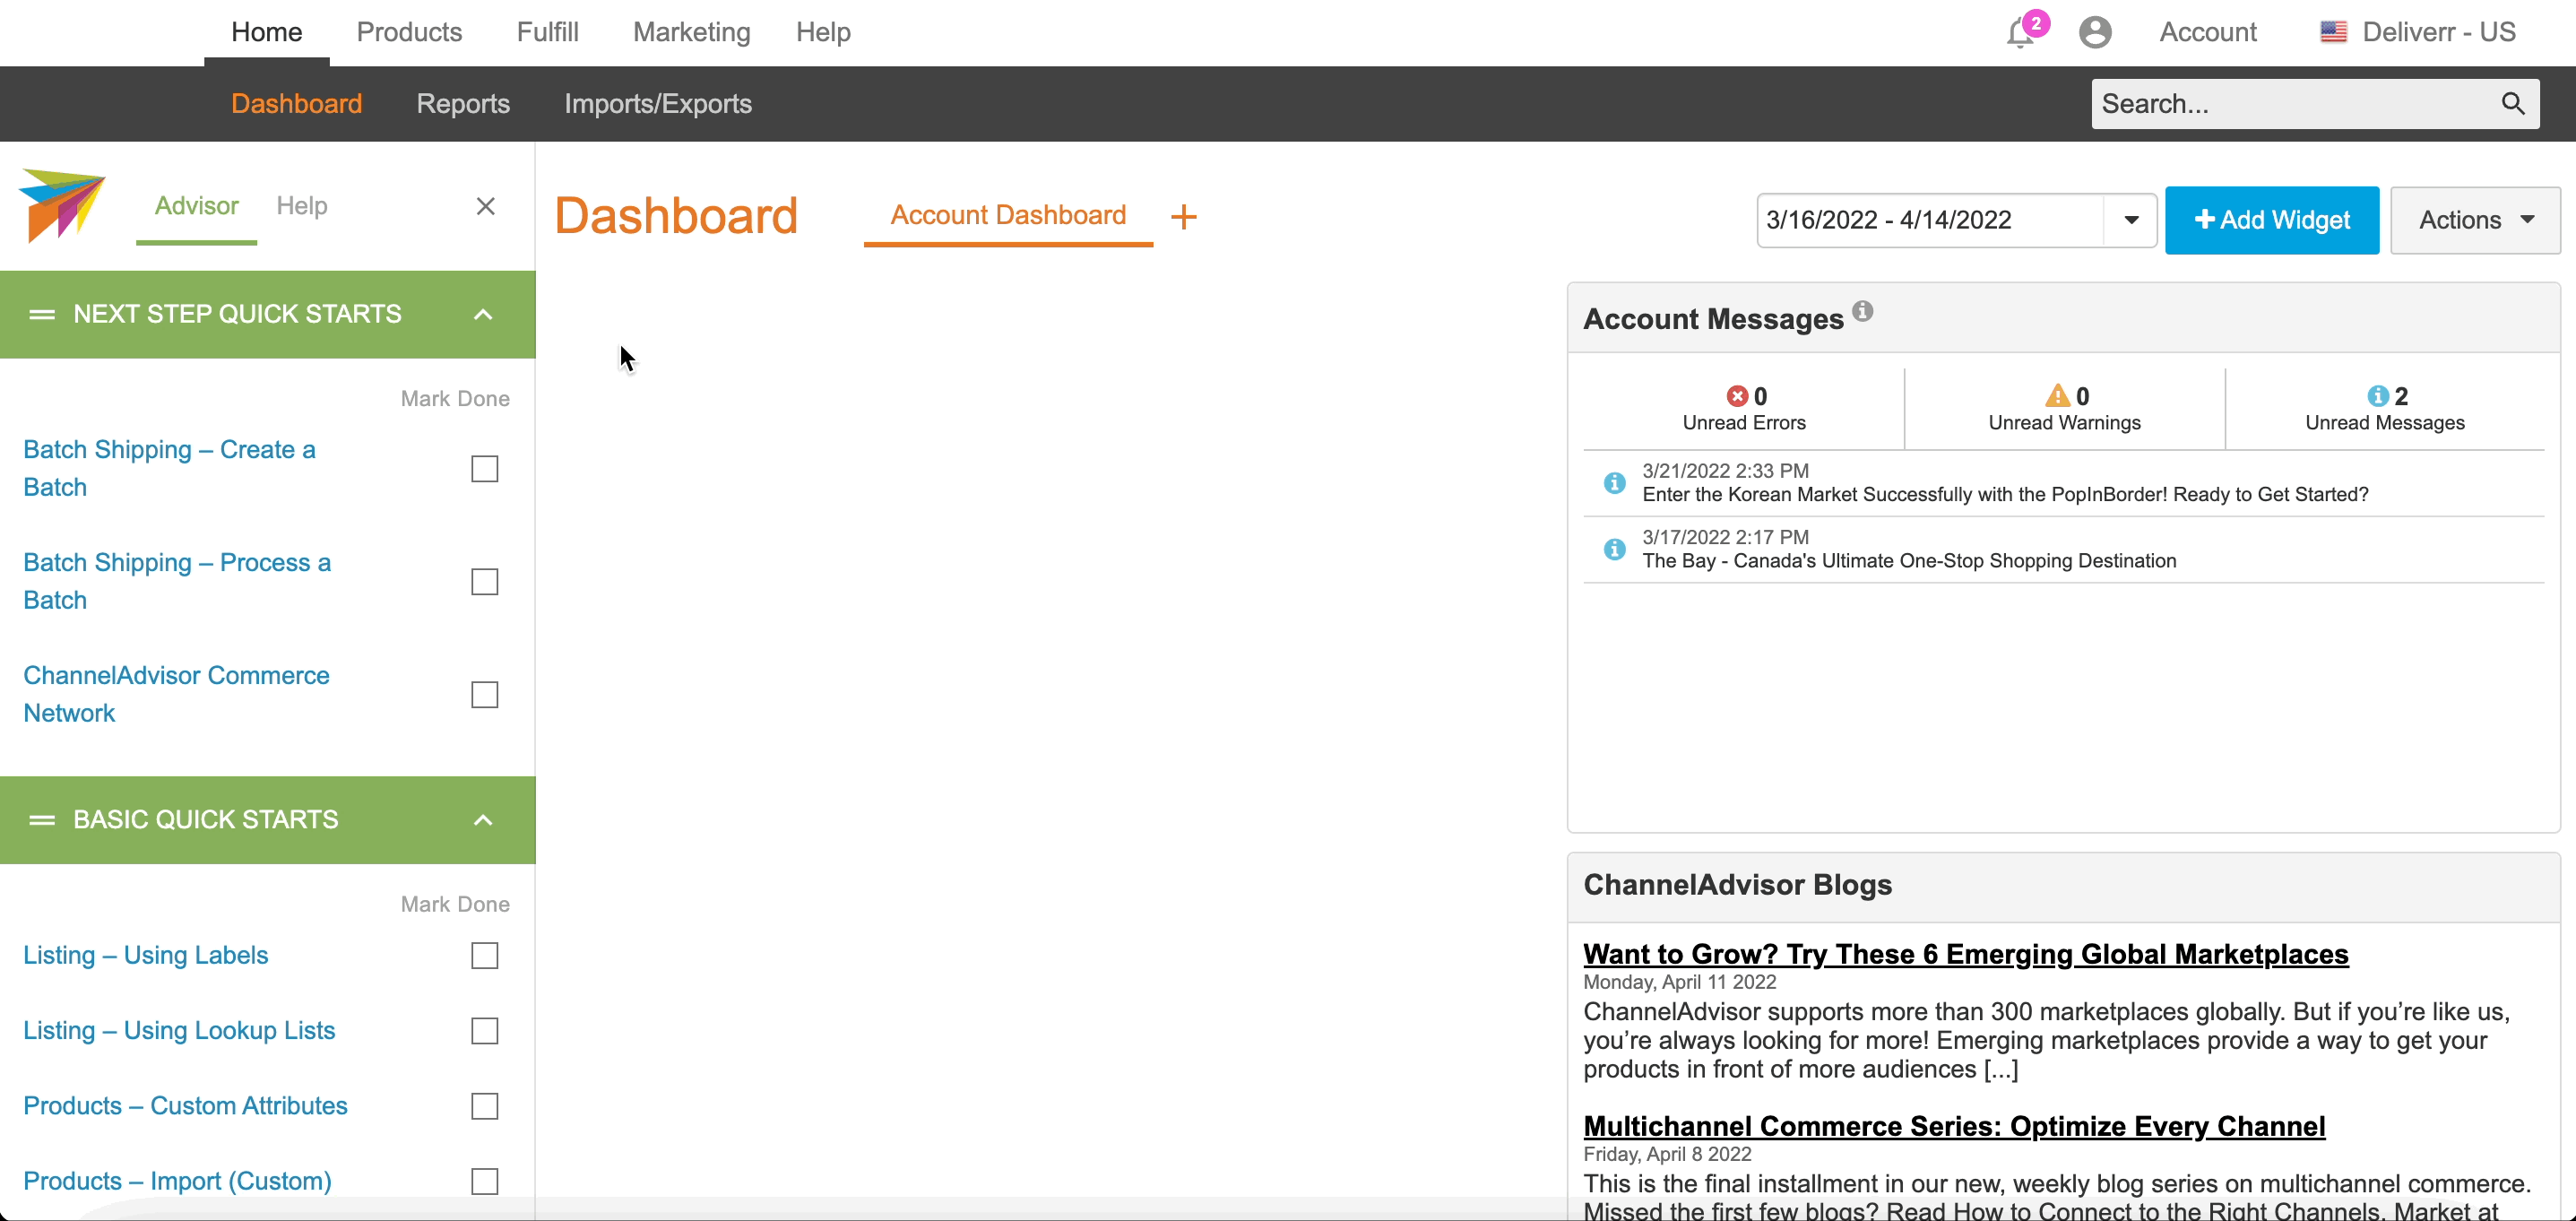The image size is (2576, 1221).
Task: Click drag handle of Basic Quick Starts
Action: coord(42,820)
